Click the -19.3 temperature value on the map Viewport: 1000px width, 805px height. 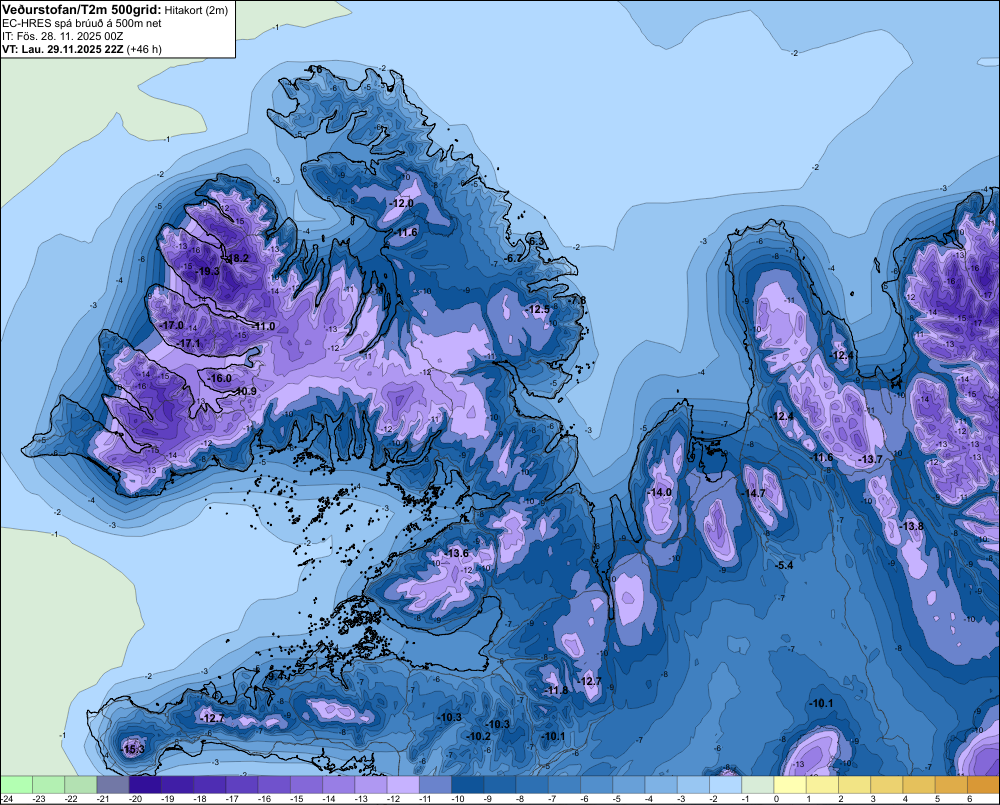coord(208,271)
